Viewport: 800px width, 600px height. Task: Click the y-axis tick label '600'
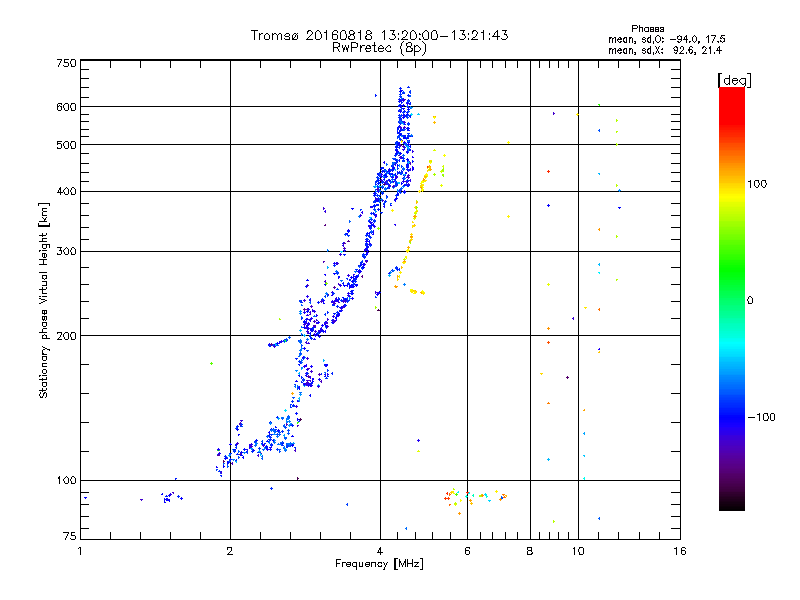point(66,107)
